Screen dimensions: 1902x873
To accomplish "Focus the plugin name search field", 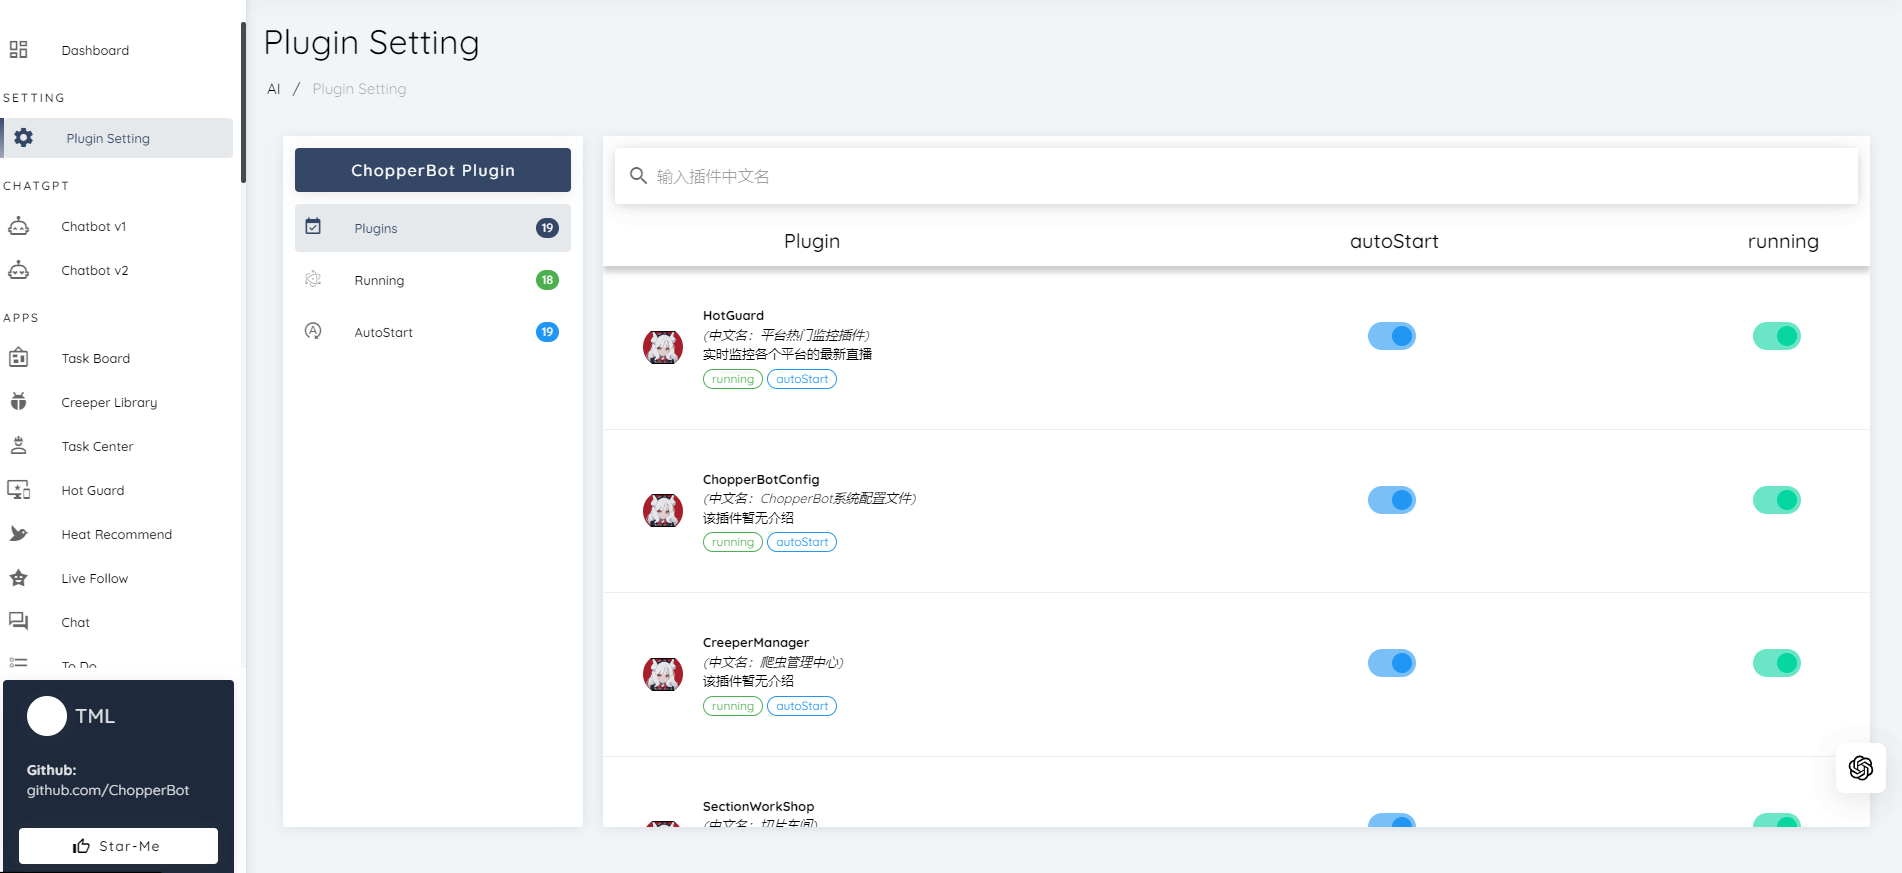I will pyautogui.click(x=1250, y=176).
